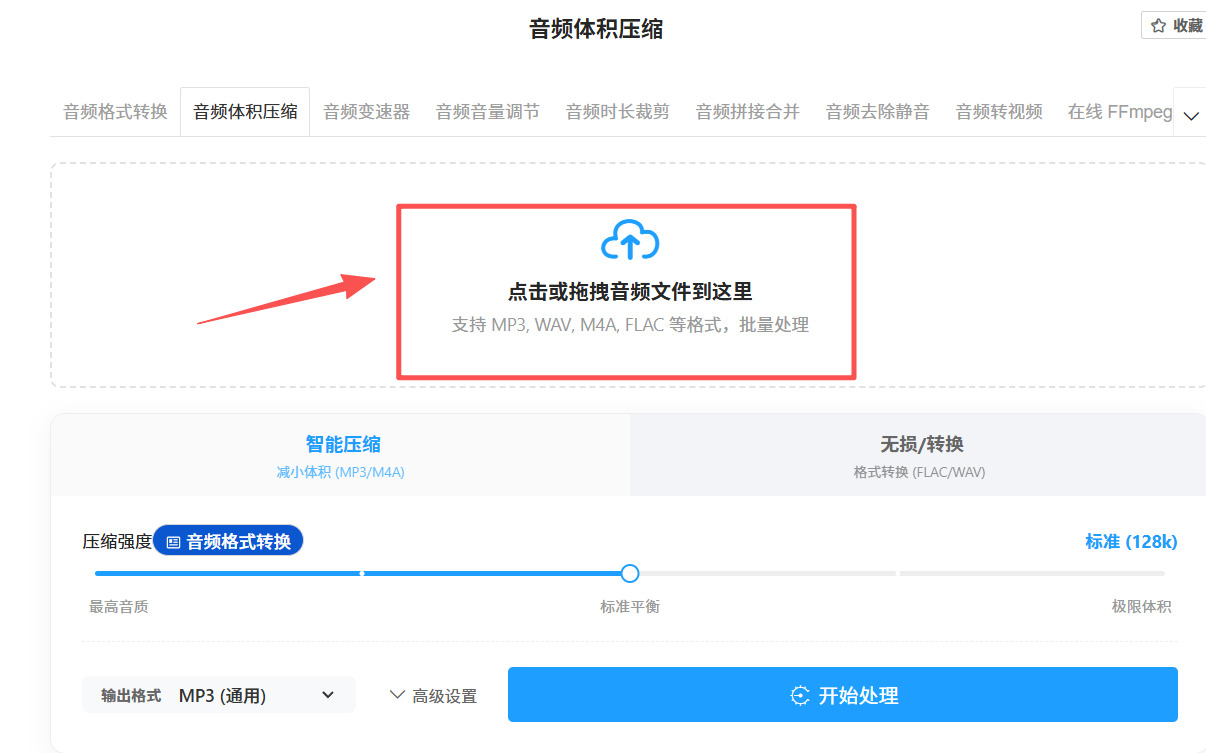Expand the tab overflow chevron

(1190, 116)
